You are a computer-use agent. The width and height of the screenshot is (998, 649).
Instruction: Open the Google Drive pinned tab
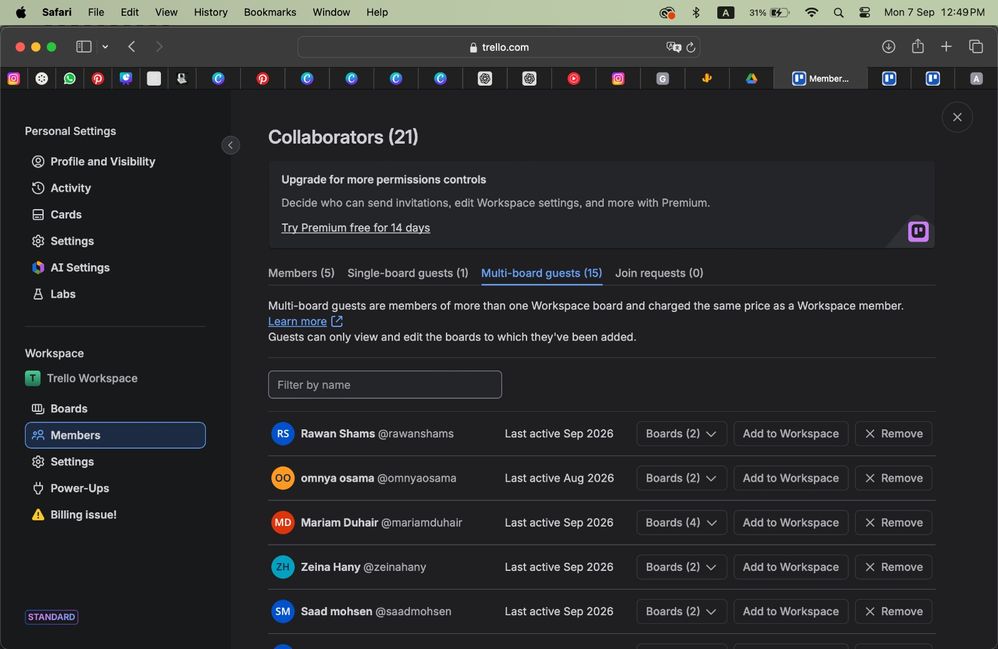pos(751,78)
